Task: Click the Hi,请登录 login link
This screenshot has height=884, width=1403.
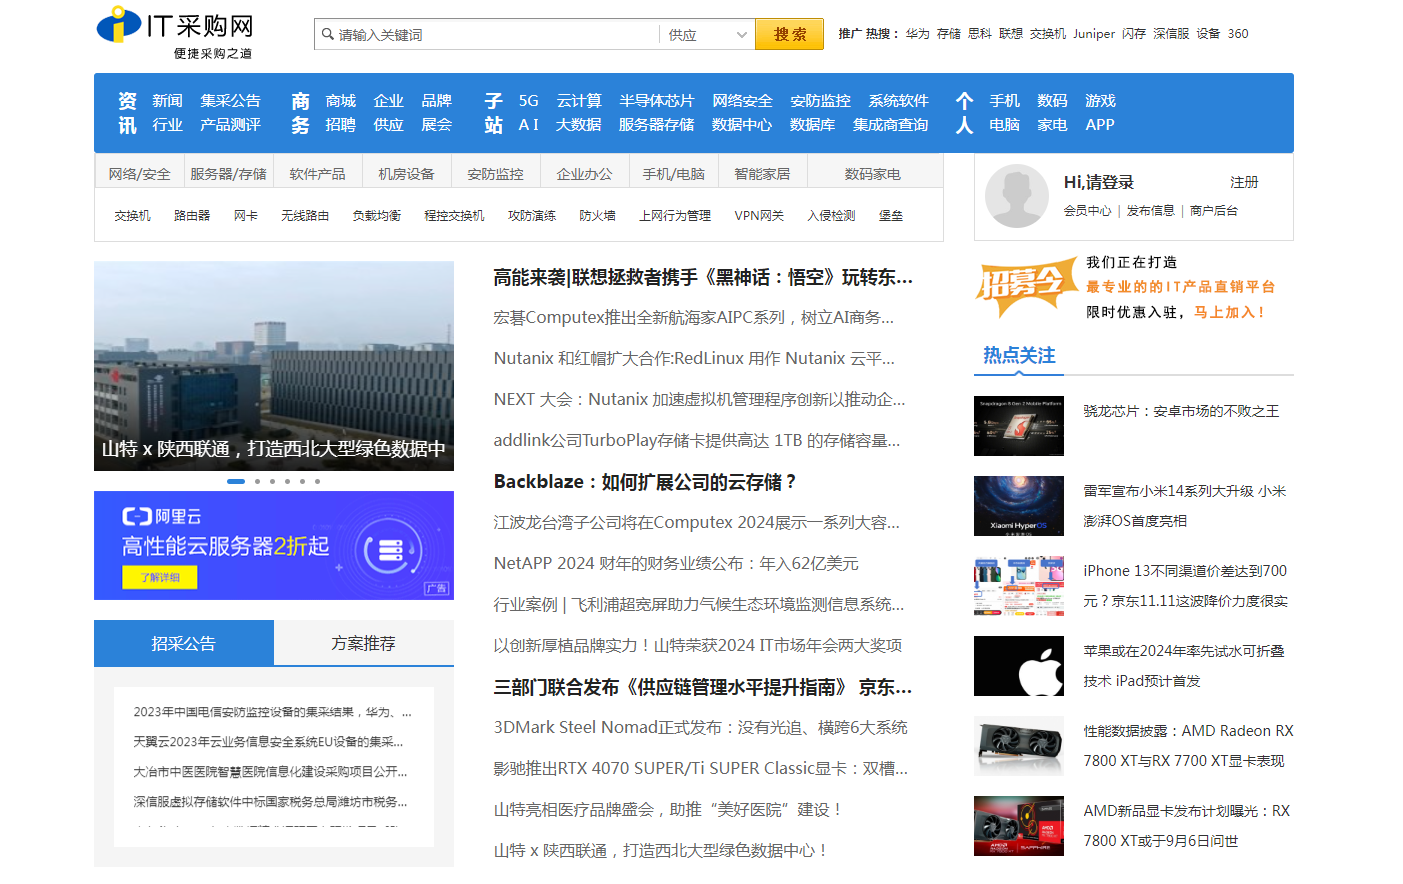Action: pyautogui.click(x=1098, y=182)
